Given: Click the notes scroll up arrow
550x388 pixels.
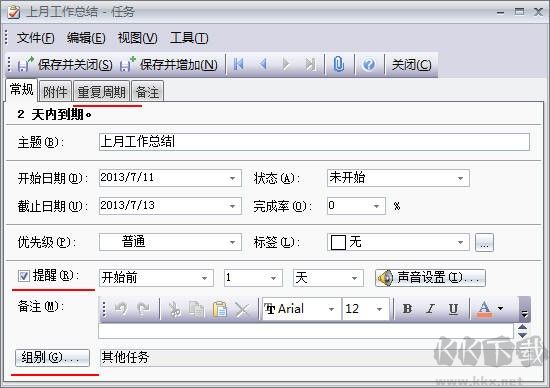Looking at the screenshot, I should (x=523, y=327).
